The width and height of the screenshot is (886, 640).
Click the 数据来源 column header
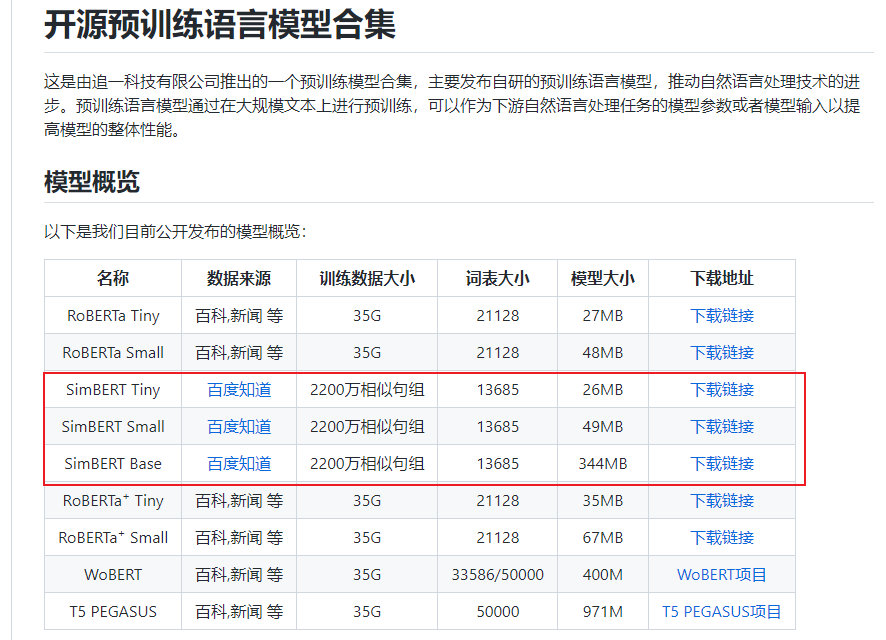tap(237, 278)
